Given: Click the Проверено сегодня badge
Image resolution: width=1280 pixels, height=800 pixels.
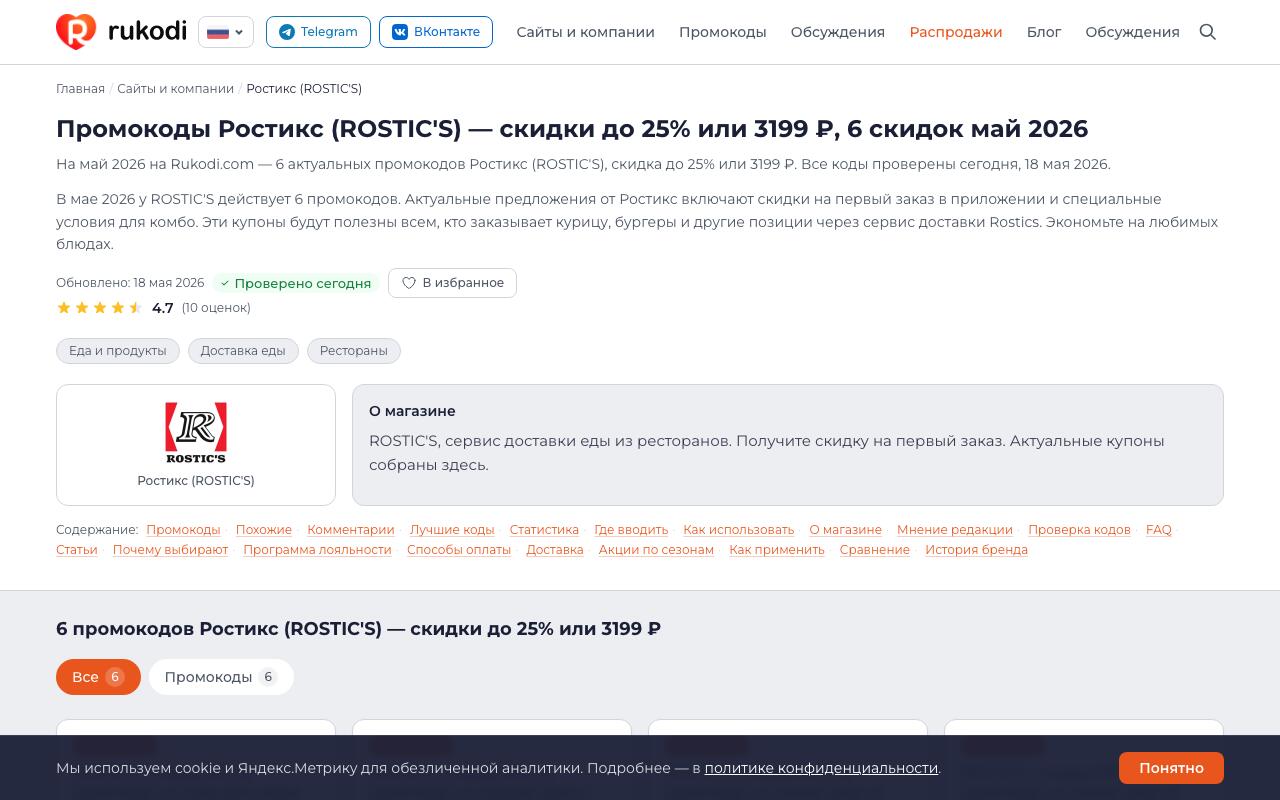Looking at the screenshot, I should click(x=296, y=283).
